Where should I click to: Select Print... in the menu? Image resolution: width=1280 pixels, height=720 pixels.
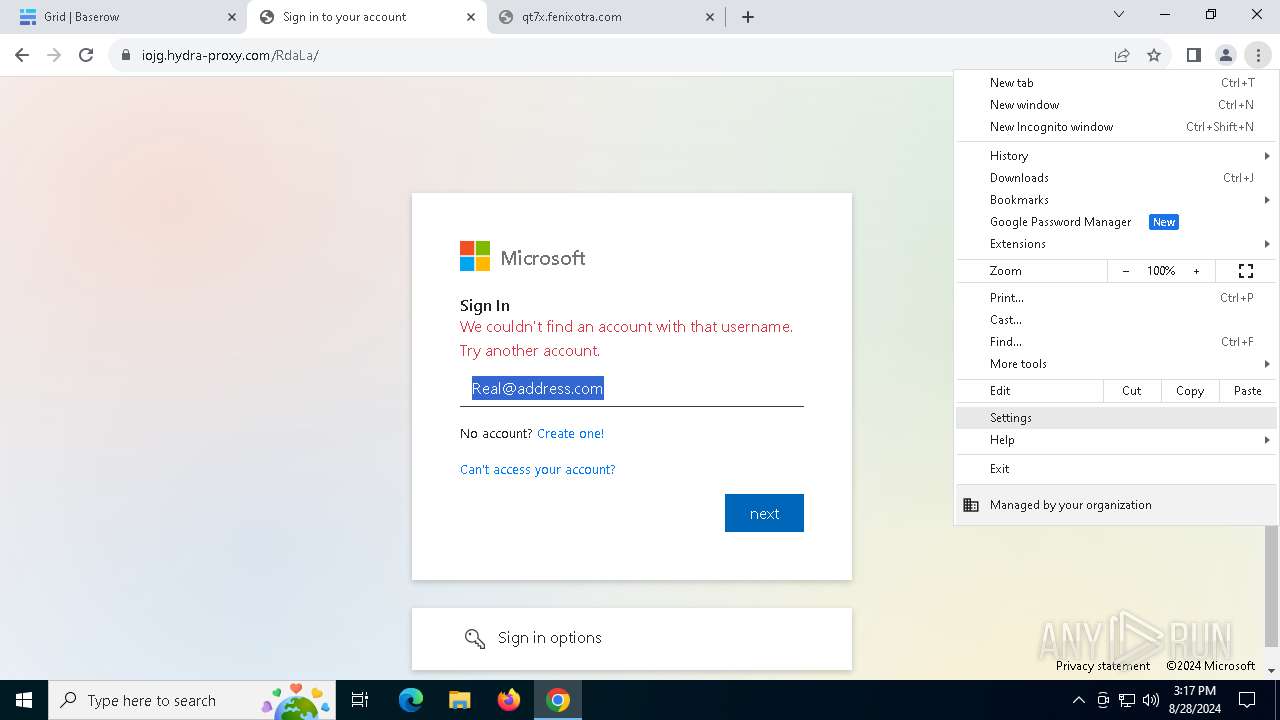coord(1116,298)
